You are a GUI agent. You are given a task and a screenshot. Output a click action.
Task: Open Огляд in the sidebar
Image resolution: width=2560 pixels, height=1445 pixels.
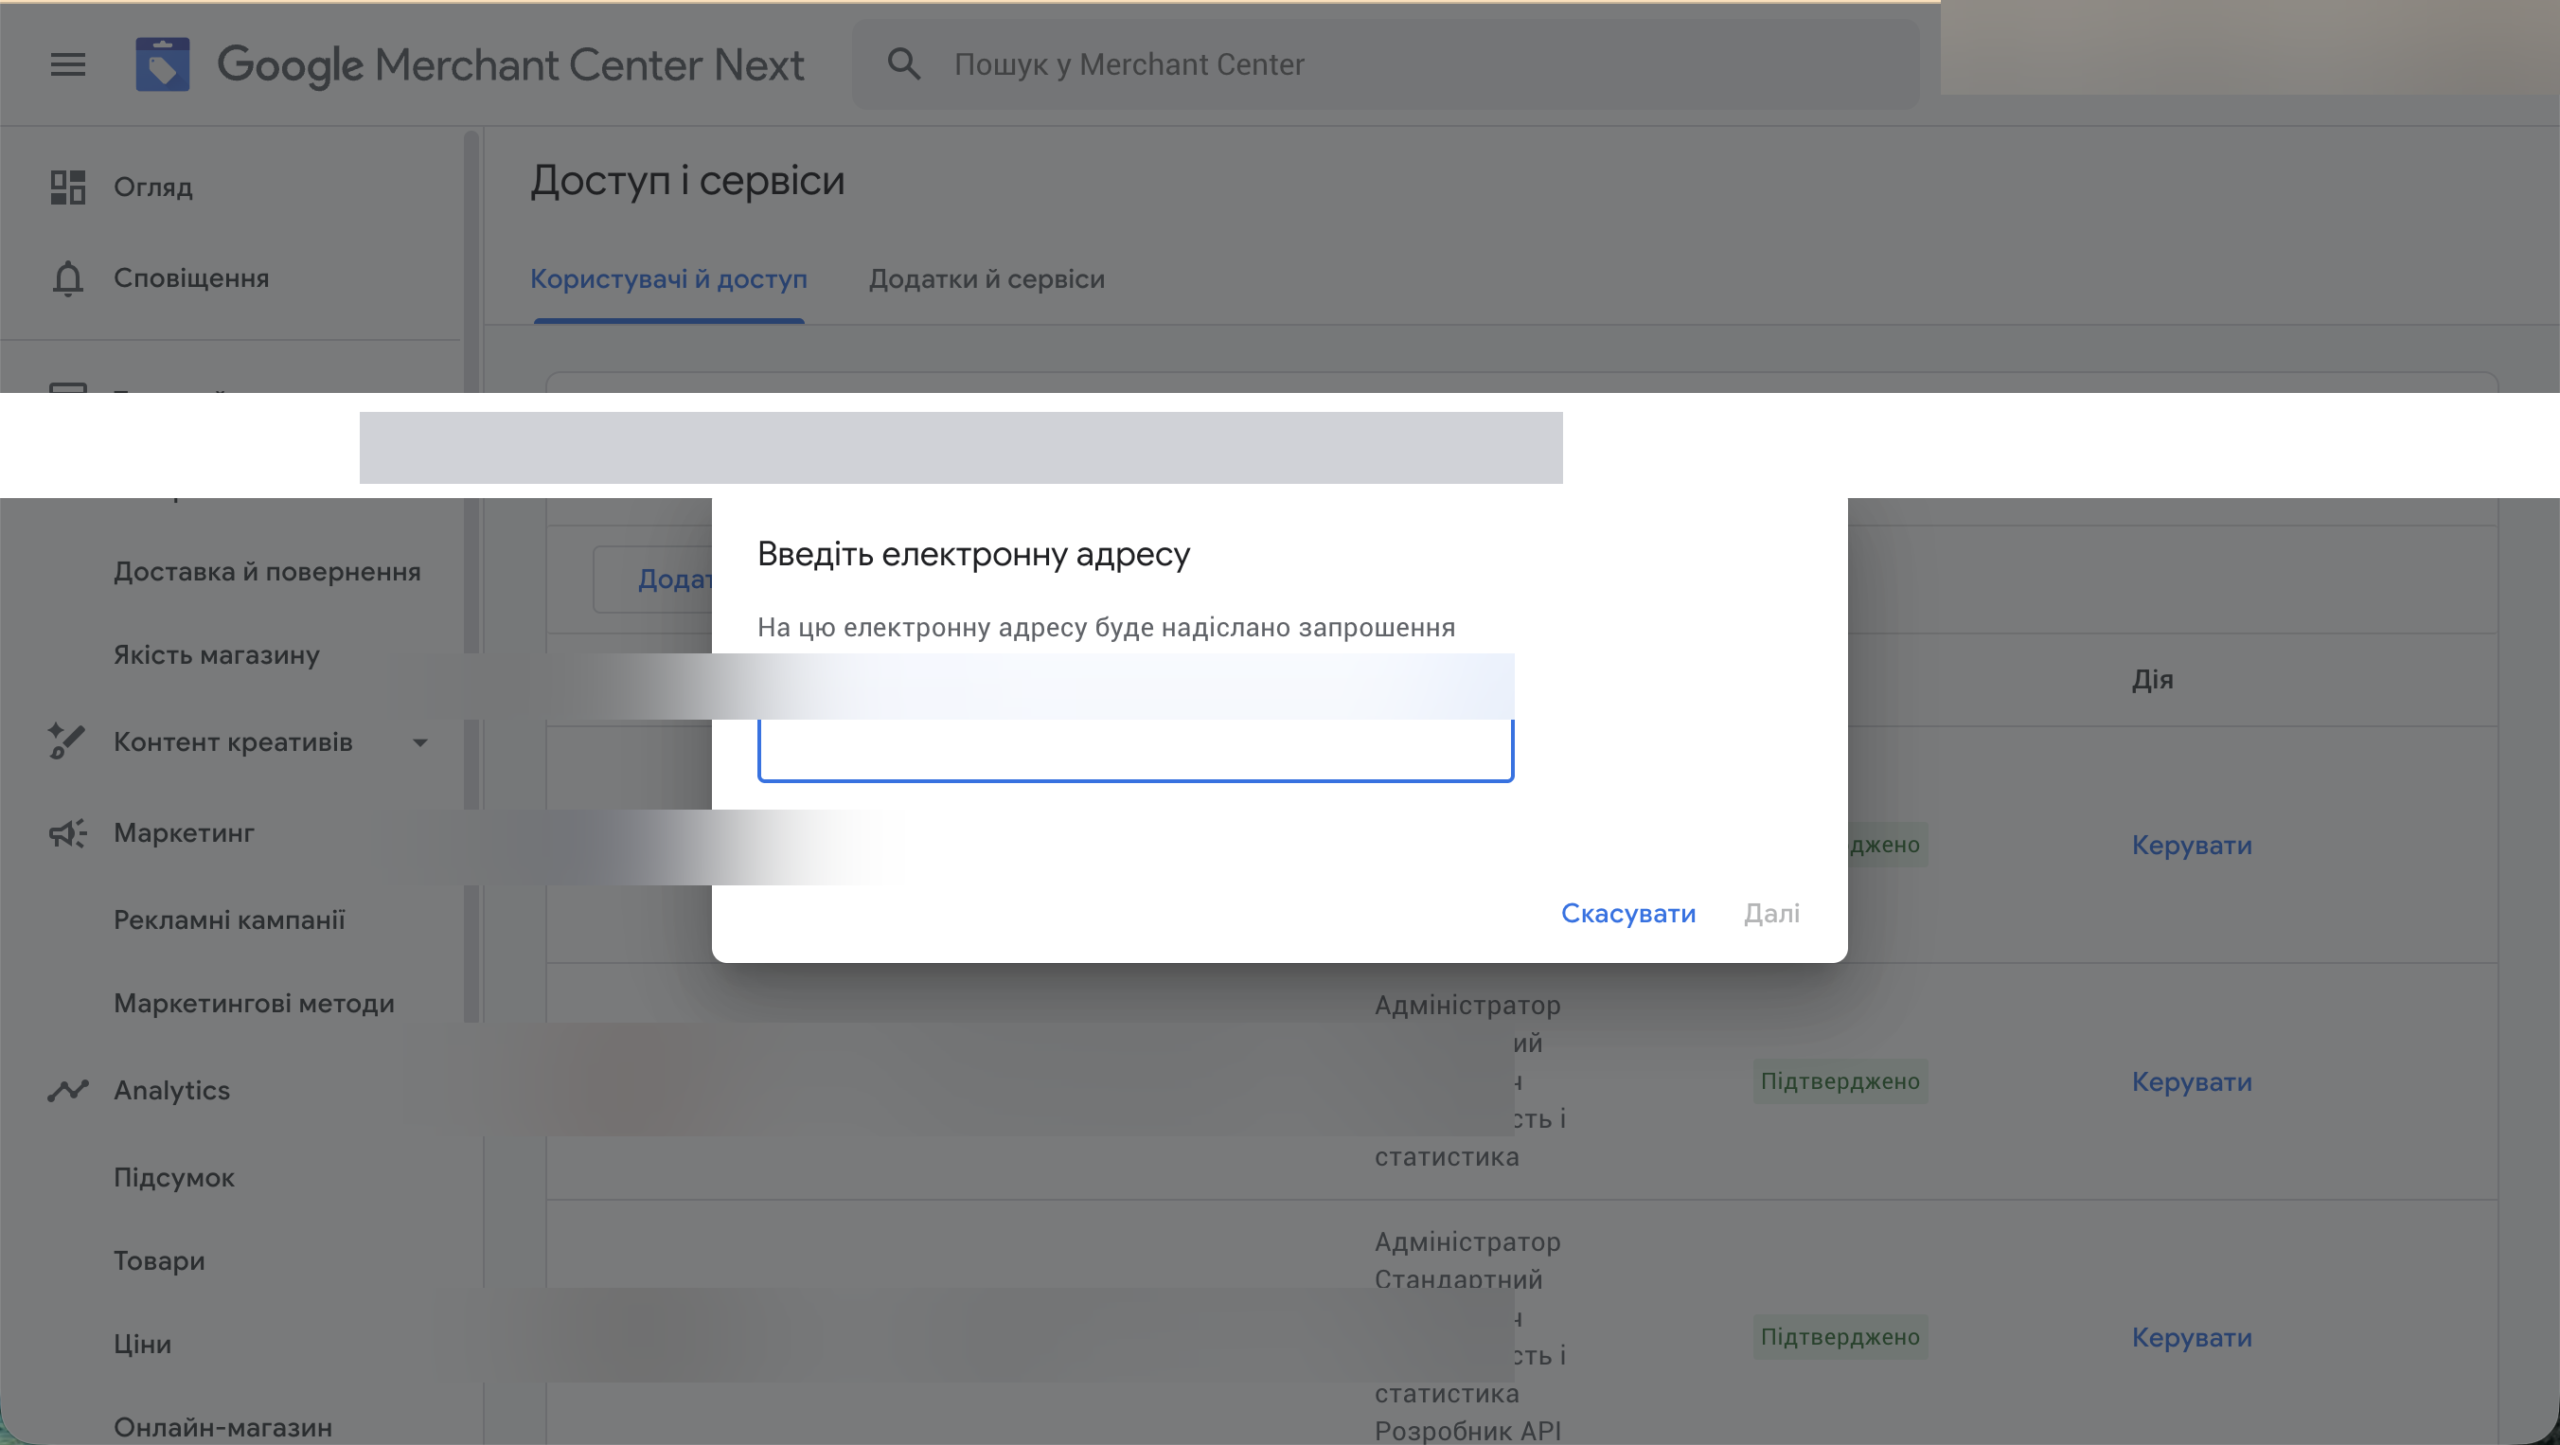click(x=153, y=187)
